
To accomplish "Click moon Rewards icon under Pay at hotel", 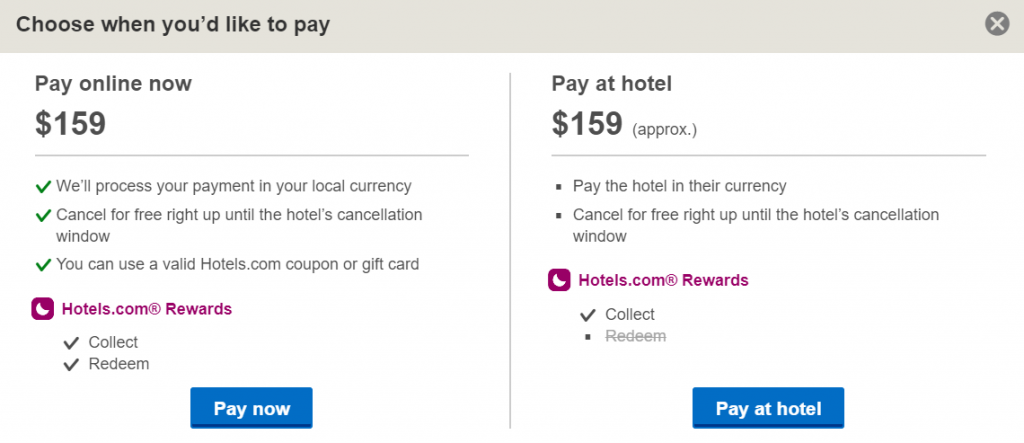I will pos(560,280).
